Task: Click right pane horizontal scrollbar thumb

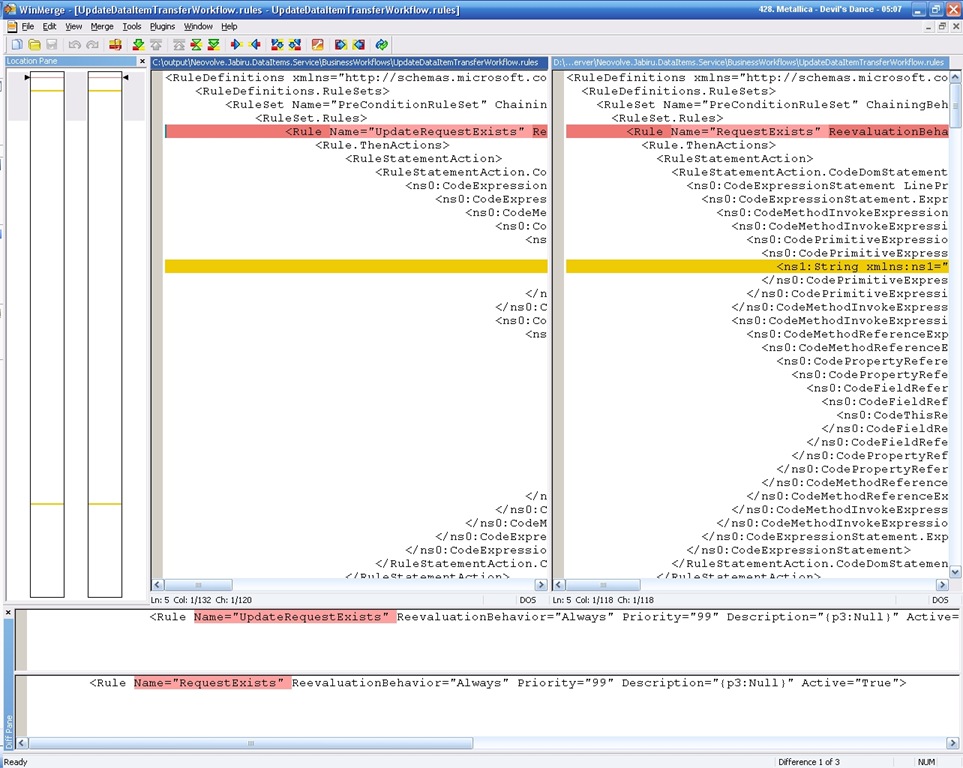Action: point(603,585)
